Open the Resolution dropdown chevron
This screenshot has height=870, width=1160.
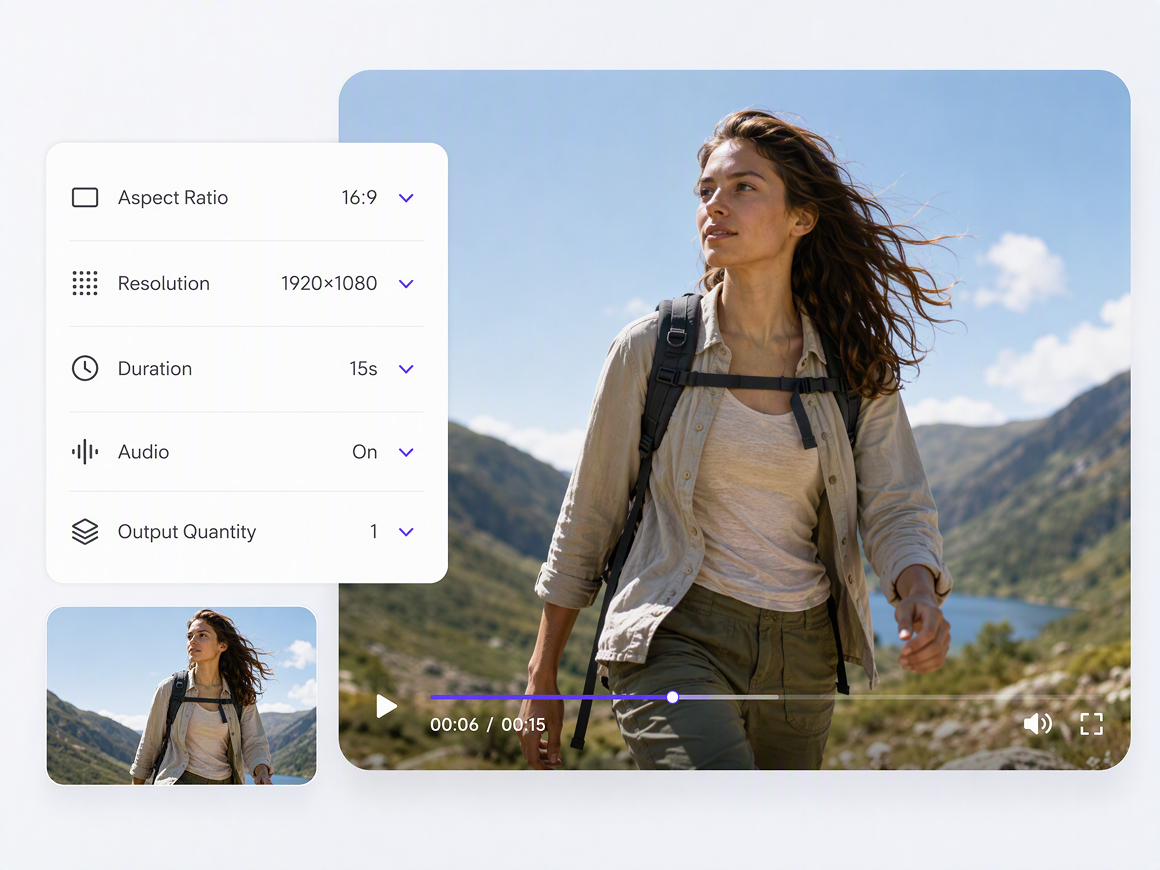[406, 284]
